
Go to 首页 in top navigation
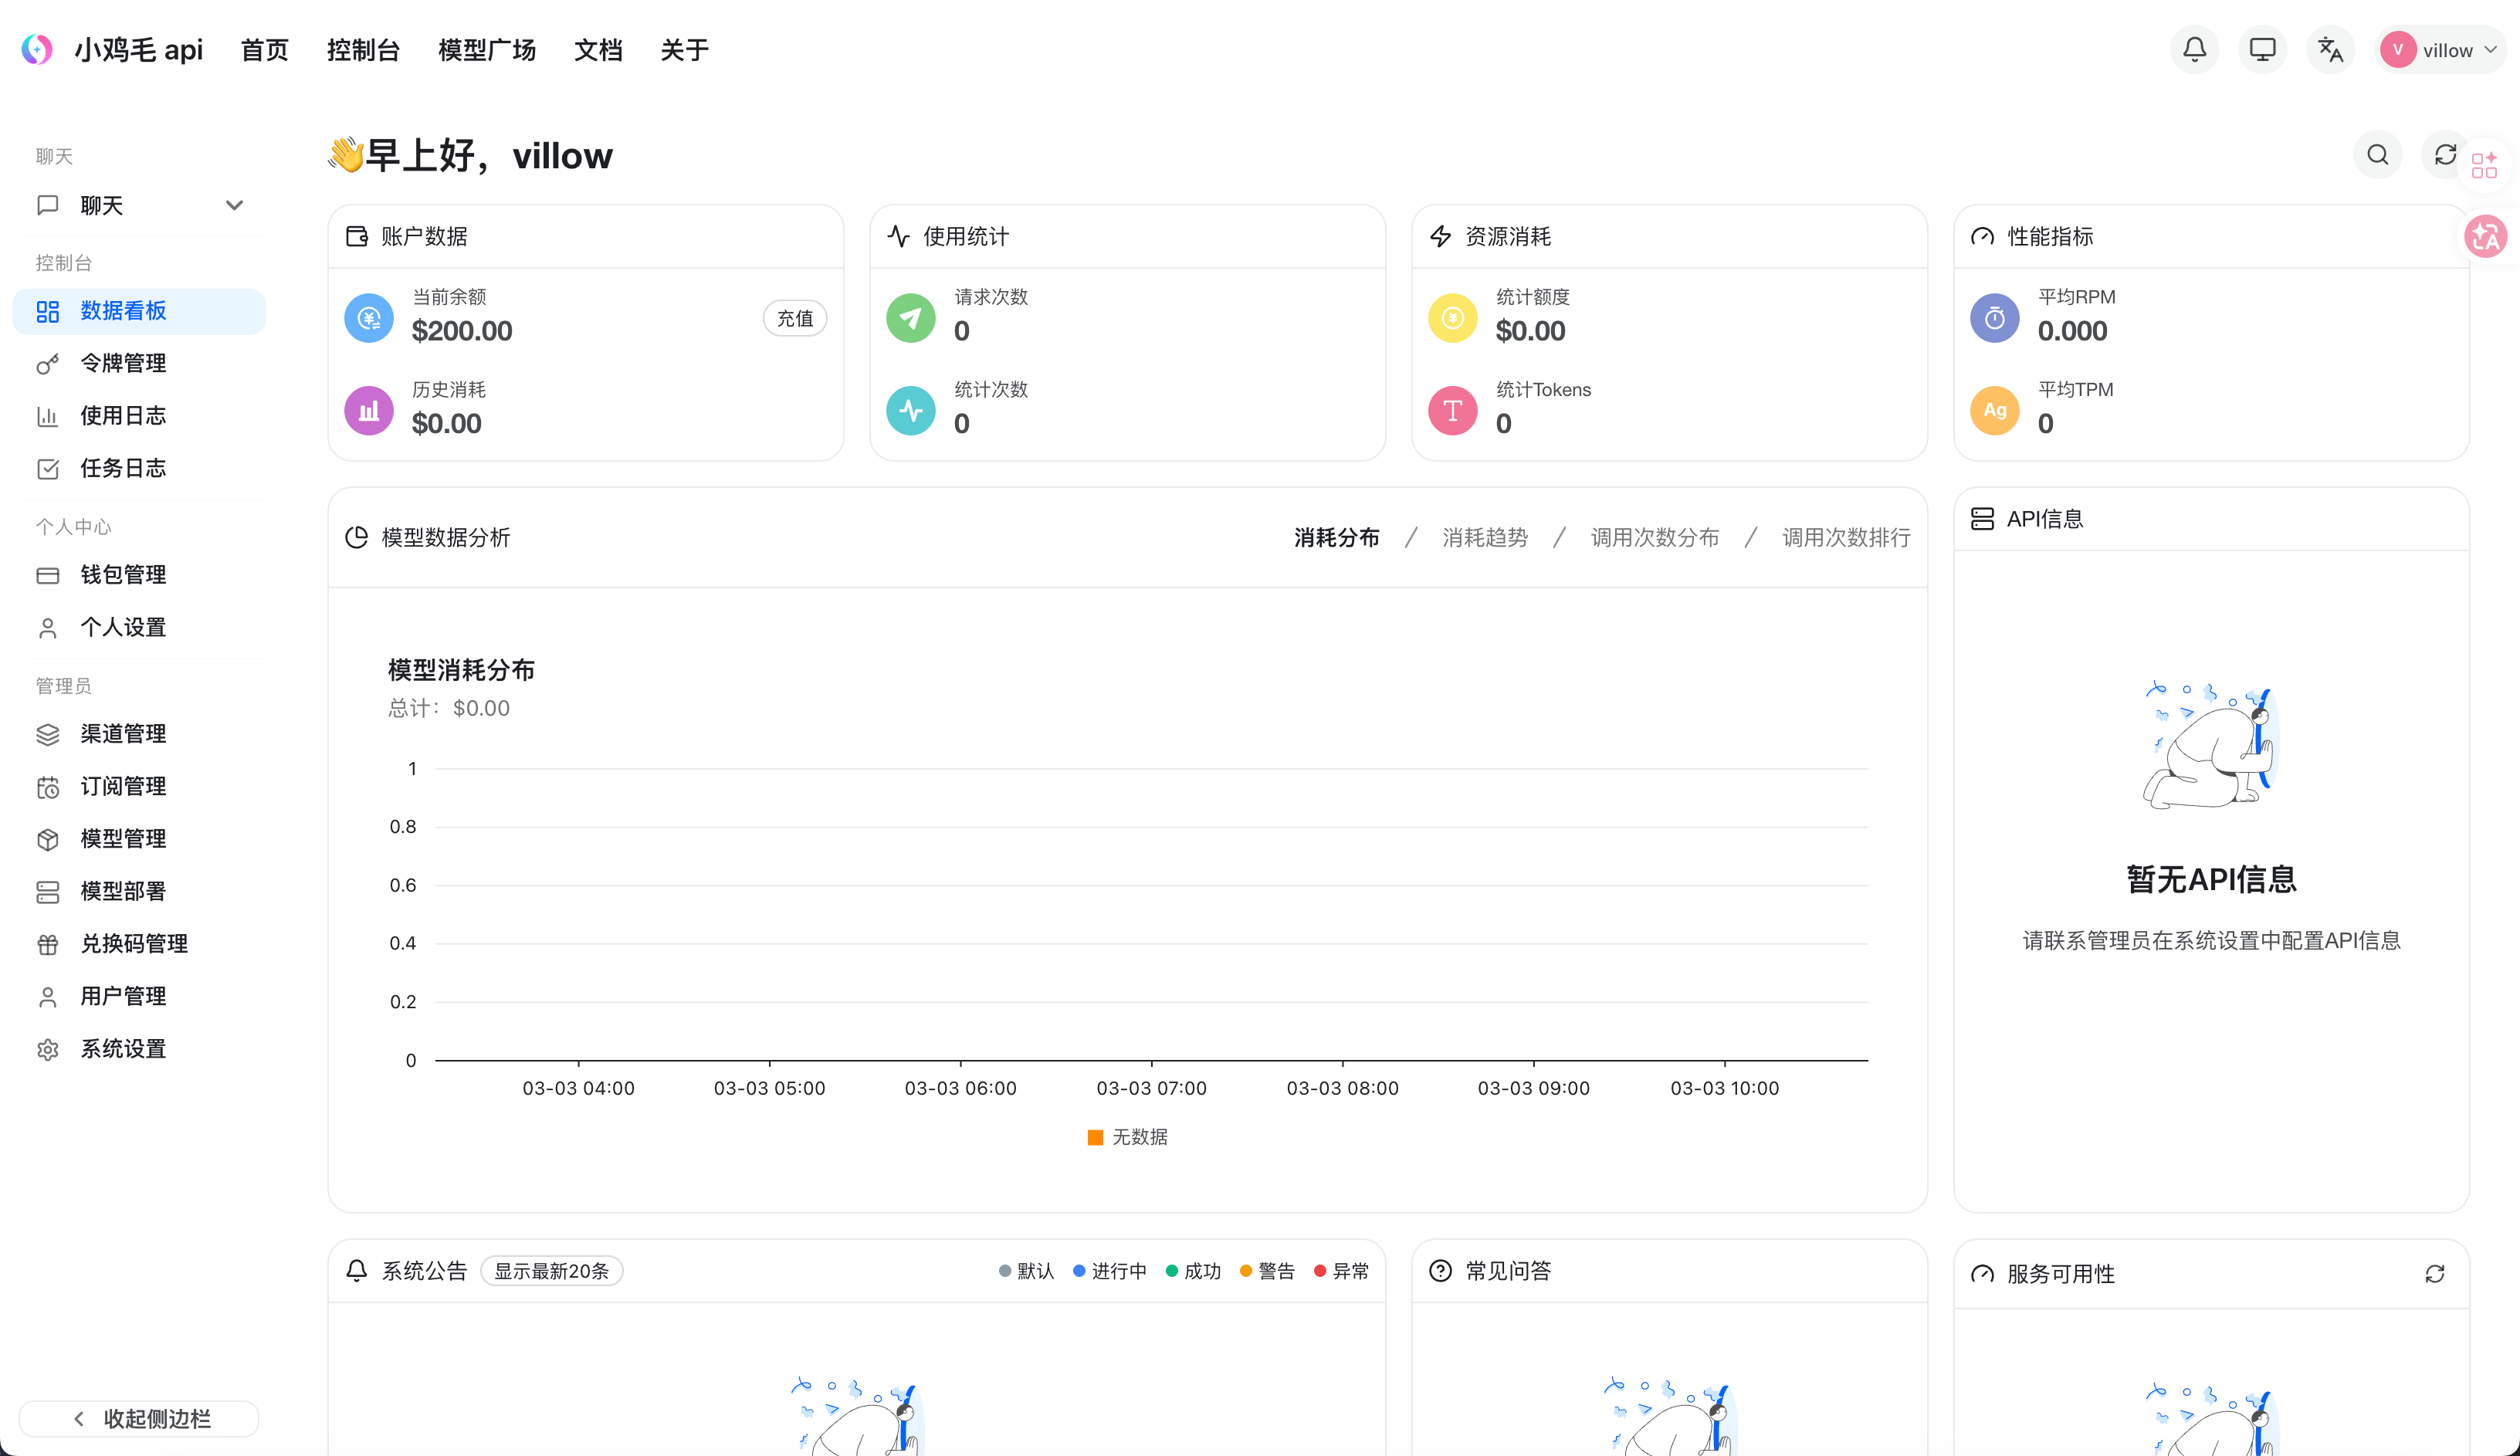click(x=265, y=50)
